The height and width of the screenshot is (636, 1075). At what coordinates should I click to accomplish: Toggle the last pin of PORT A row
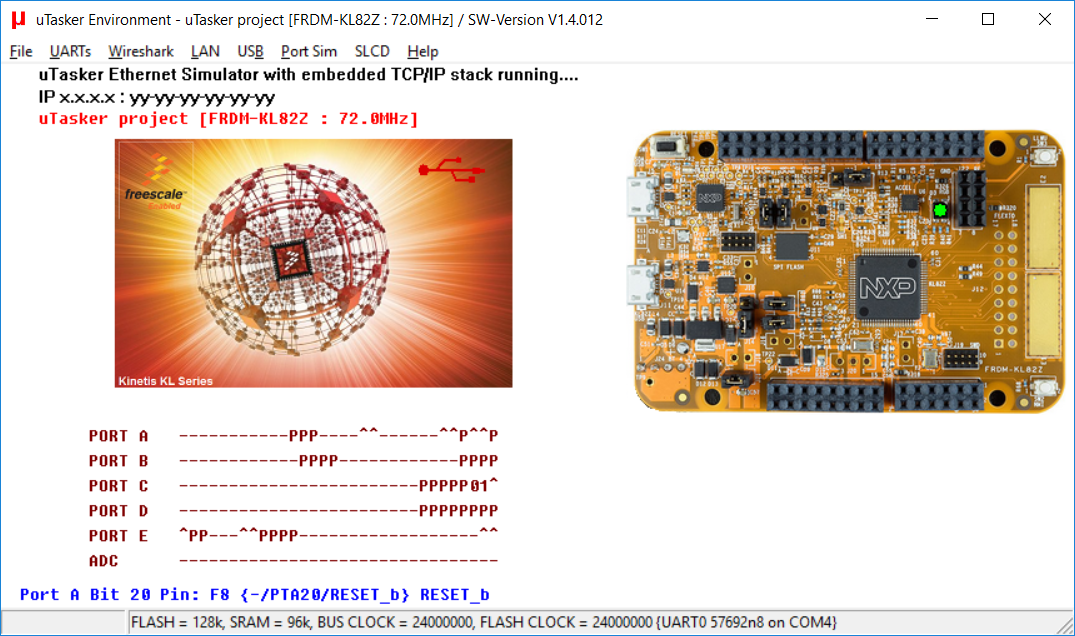tap(493, 436)
